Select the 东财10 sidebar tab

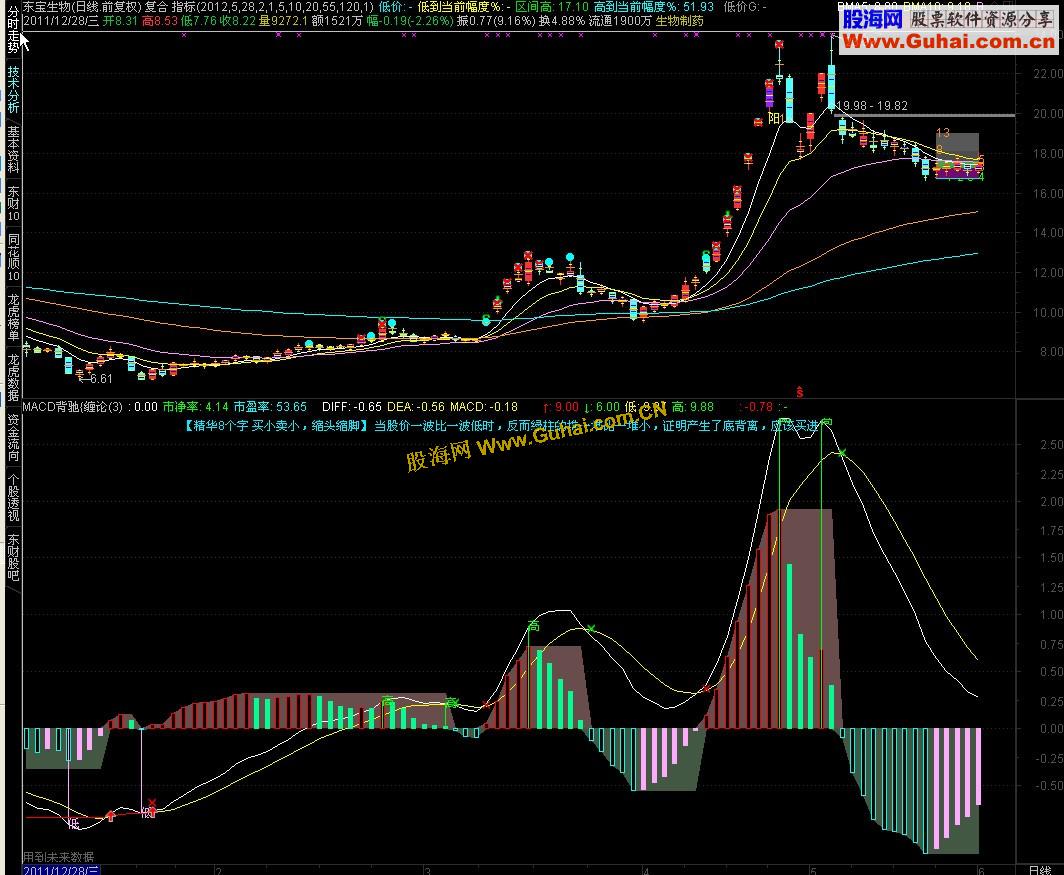(x=13, y=203)
